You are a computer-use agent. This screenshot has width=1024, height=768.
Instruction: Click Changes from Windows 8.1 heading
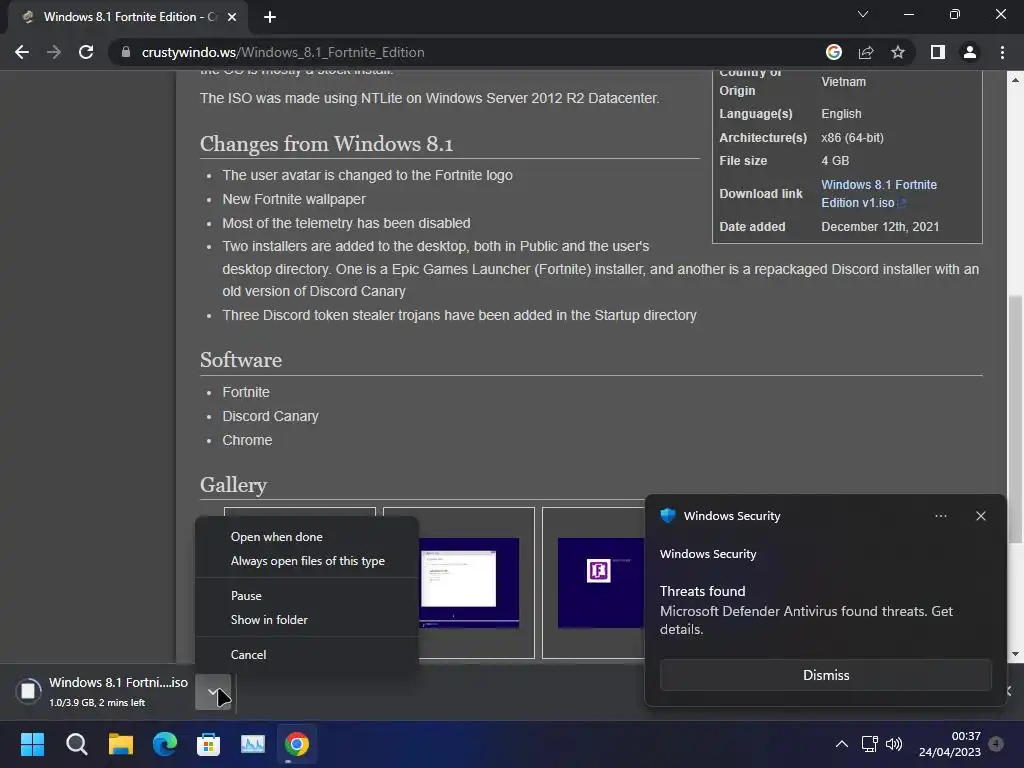point(327,144)
